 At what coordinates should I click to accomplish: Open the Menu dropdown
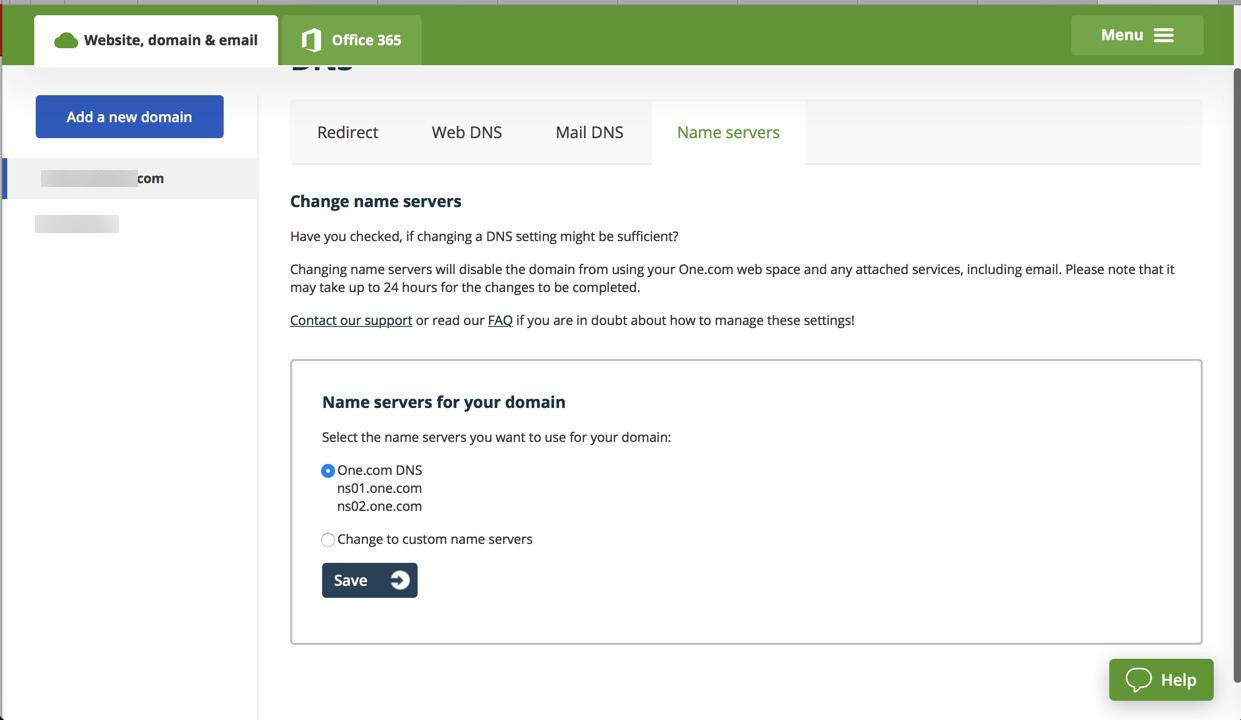pyautogui.click(x=1136, y=35)
